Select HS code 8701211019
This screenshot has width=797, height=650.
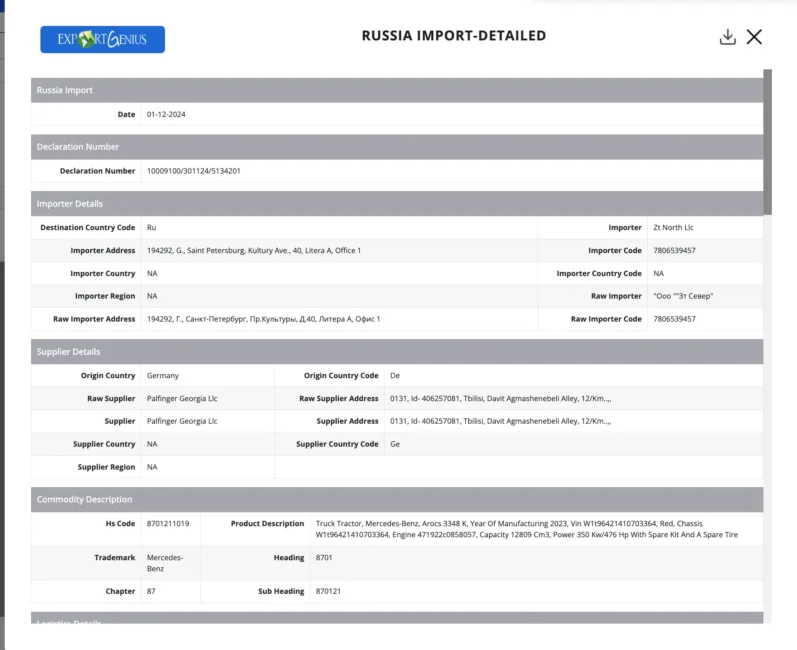coord(168,523)
